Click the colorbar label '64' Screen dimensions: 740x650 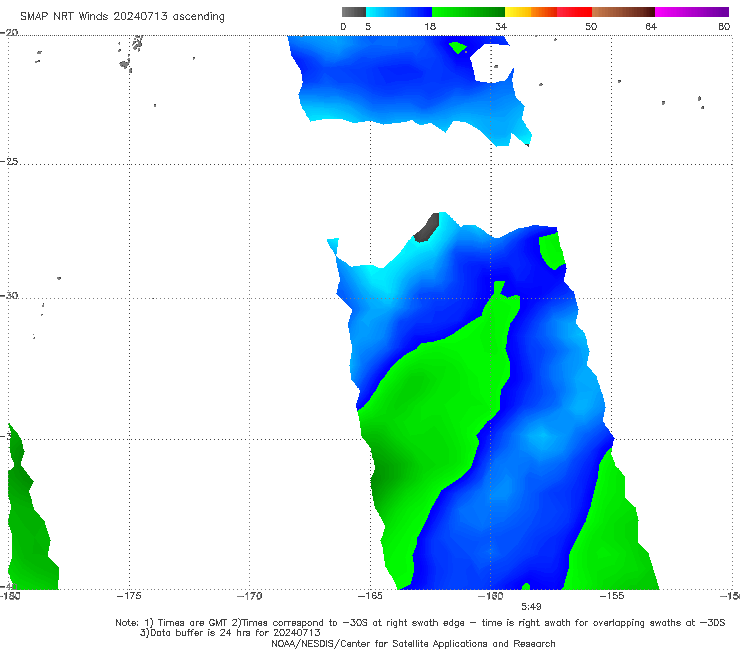[x=651, y=26]
